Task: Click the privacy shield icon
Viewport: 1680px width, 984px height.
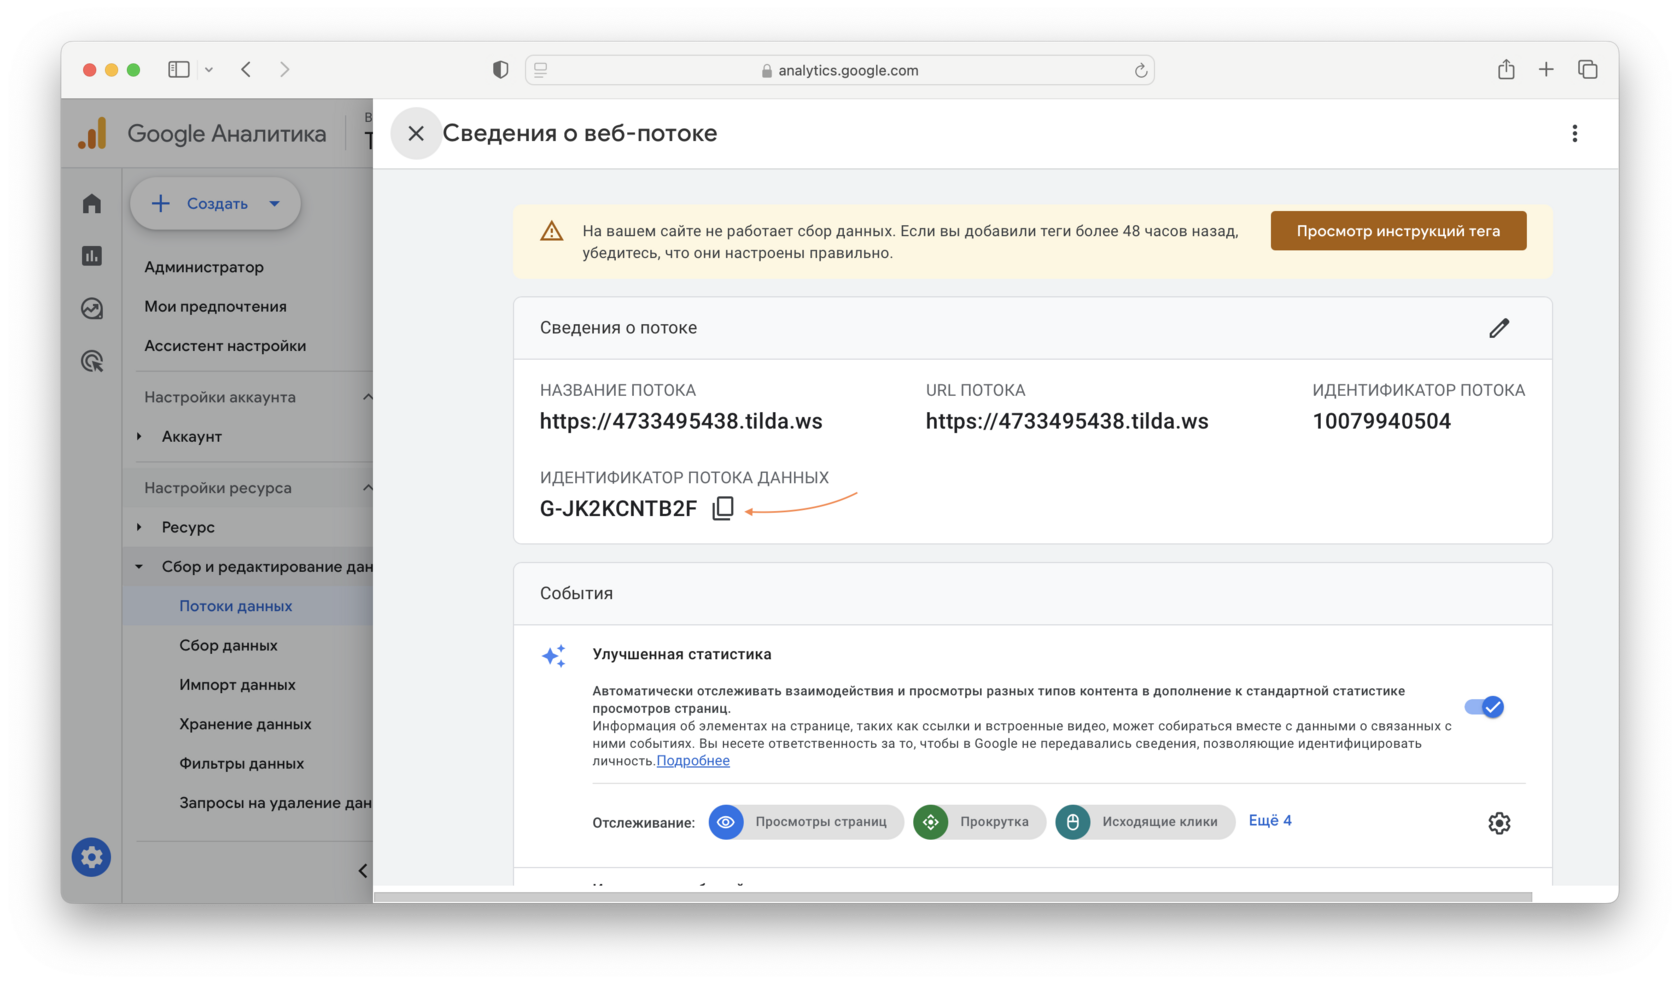Action: tap(500, 70)
